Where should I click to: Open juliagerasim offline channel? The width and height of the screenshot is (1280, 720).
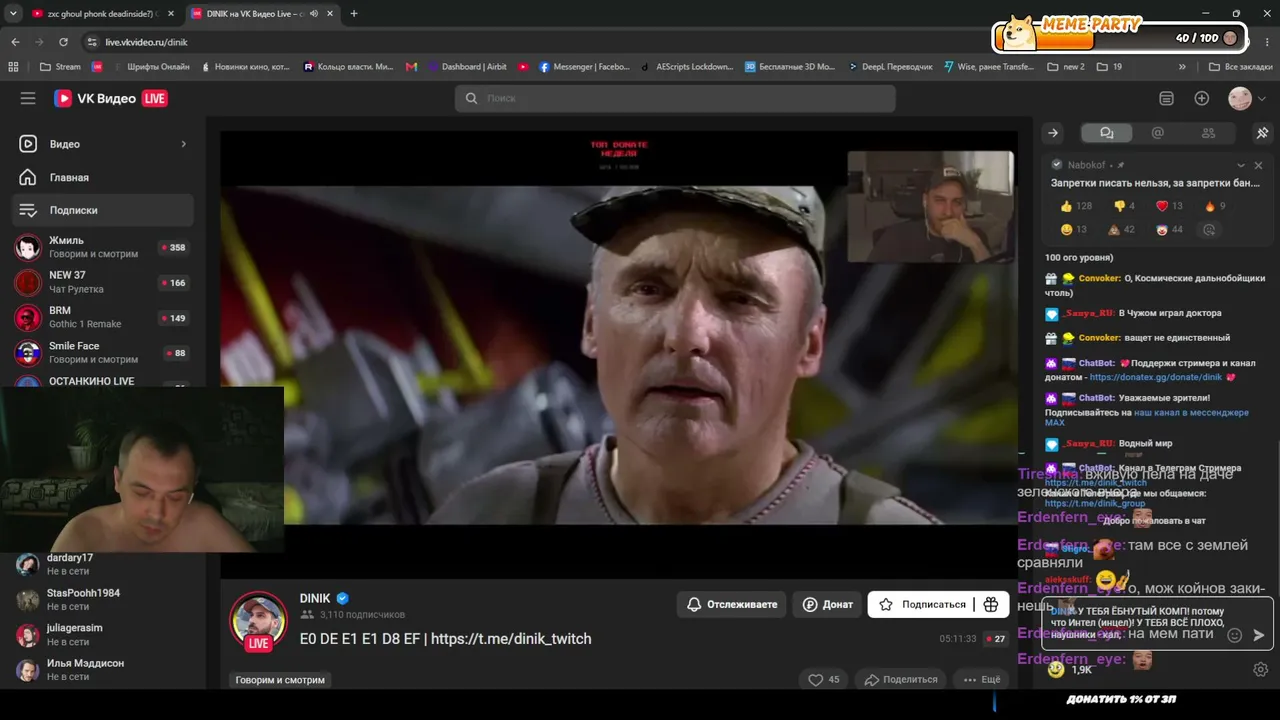tap(103, 634)
